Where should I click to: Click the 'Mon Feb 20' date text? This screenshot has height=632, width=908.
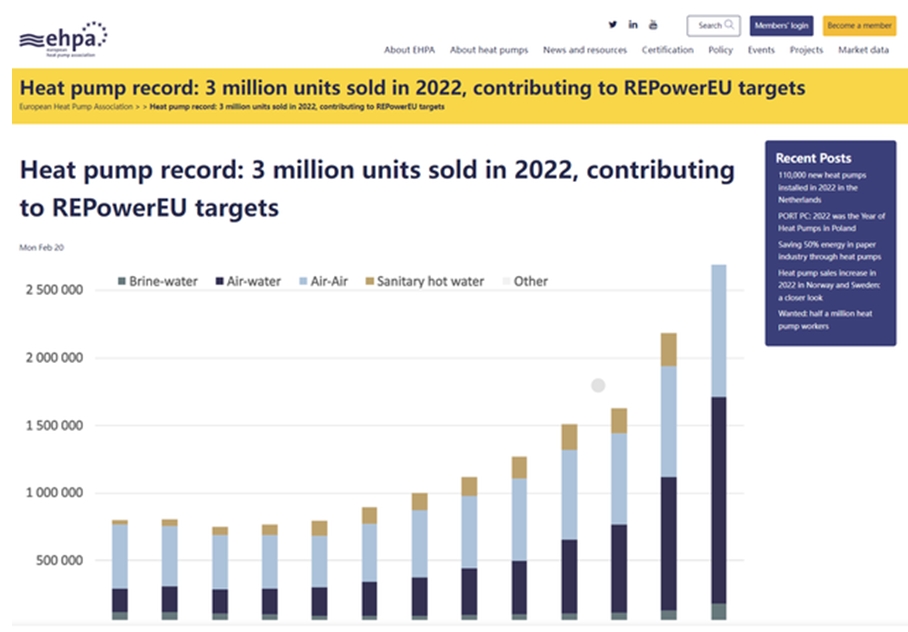coord(42,247)
